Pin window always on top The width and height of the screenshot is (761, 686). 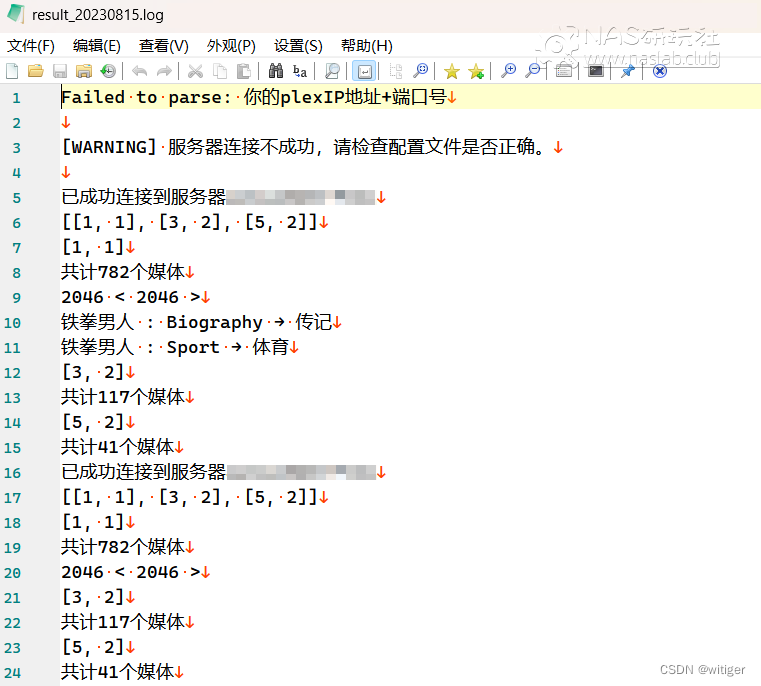[628, 71]
